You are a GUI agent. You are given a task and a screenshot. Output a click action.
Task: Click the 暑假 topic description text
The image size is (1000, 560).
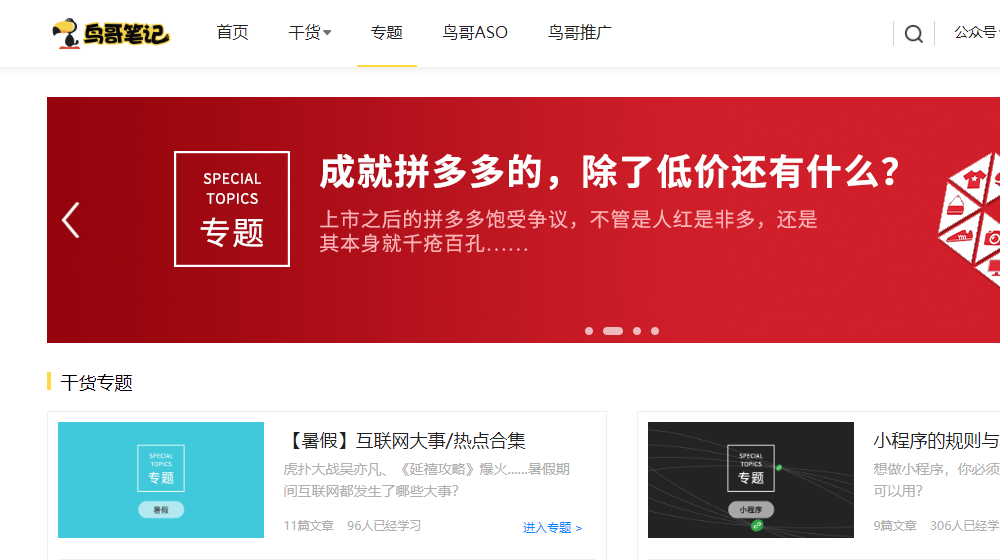[427, 480]
